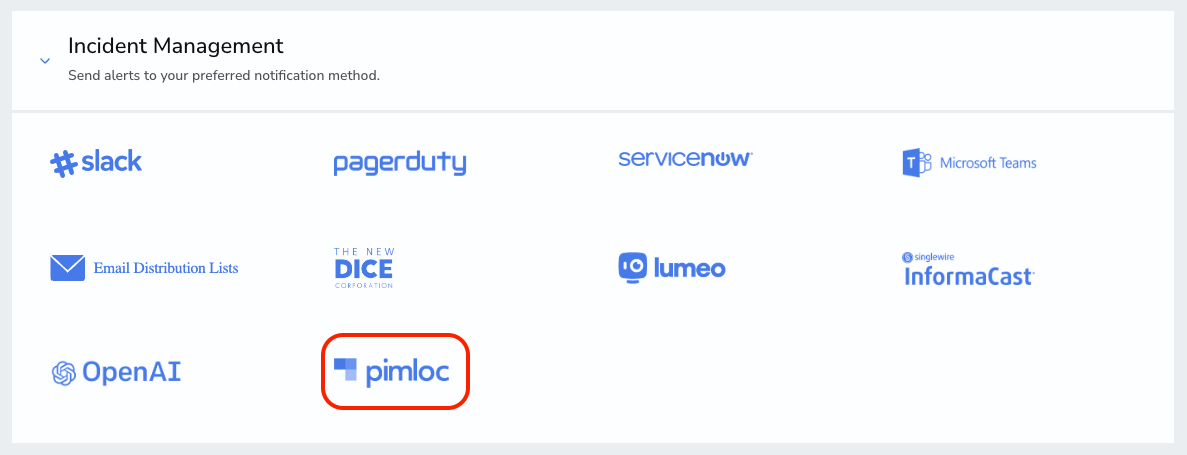1187x455 pixels.
Task: Click the 'Send alerts' description text
Action: coord(223,76)
